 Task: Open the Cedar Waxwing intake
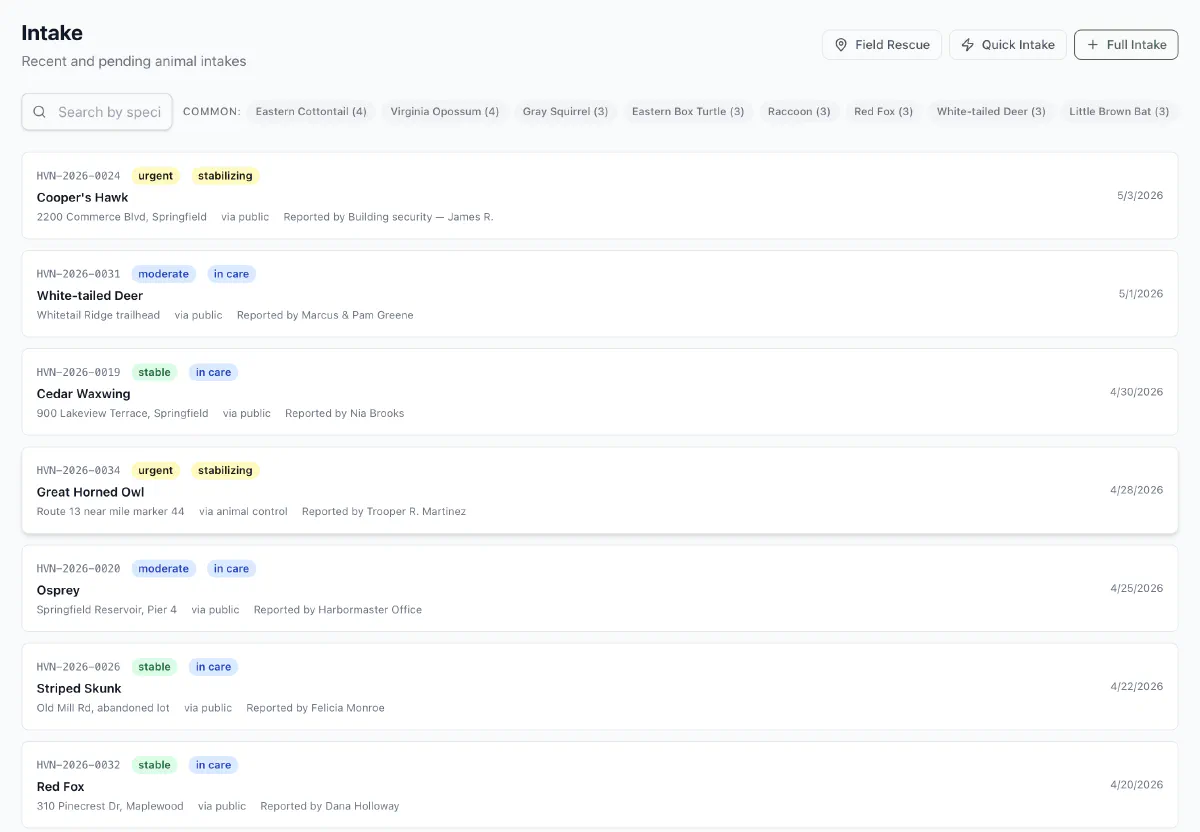[x=600, y=392]
